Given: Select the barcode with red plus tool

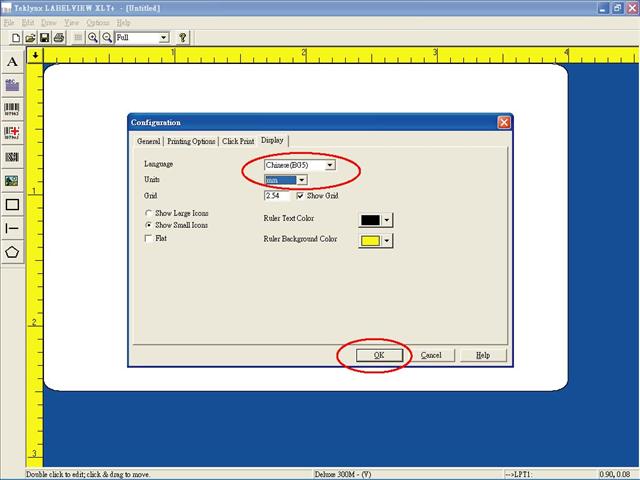Looking at the screenshot, I should tap(12, 133).
